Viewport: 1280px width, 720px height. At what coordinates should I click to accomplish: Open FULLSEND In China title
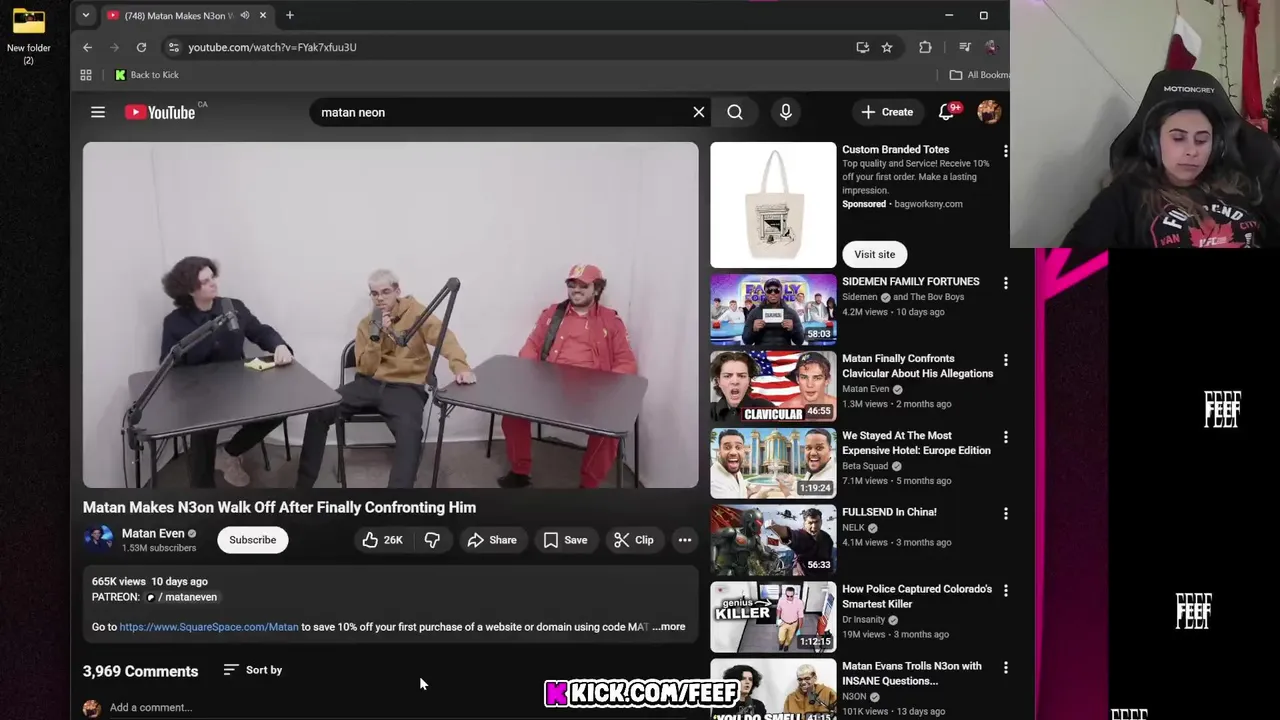(x=889, y=512)
